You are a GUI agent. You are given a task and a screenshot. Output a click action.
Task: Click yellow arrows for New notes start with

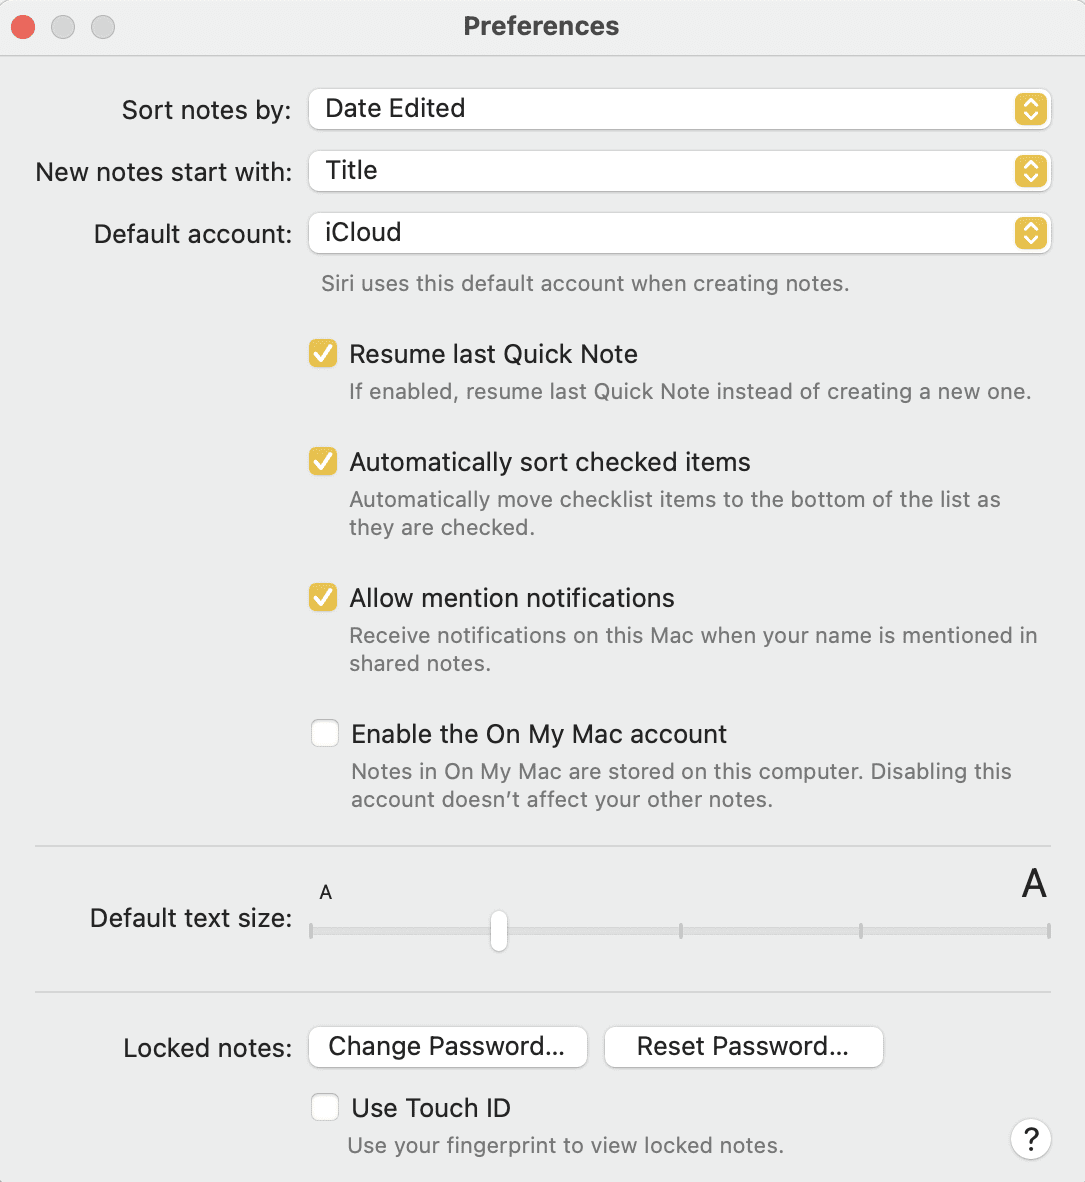coord(1030,171)
